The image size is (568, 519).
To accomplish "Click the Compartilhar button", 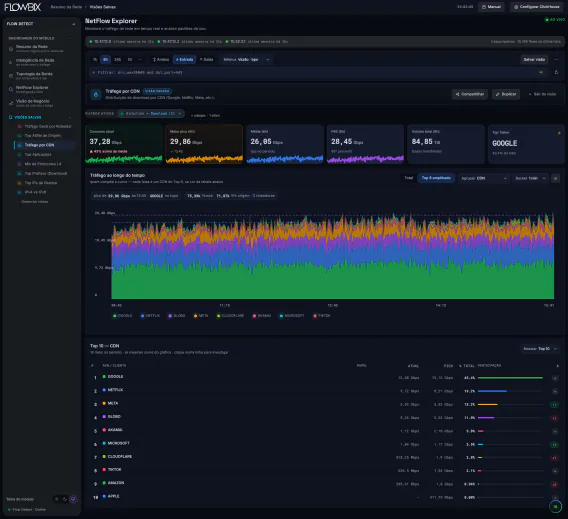I will [x=469, y=94].
